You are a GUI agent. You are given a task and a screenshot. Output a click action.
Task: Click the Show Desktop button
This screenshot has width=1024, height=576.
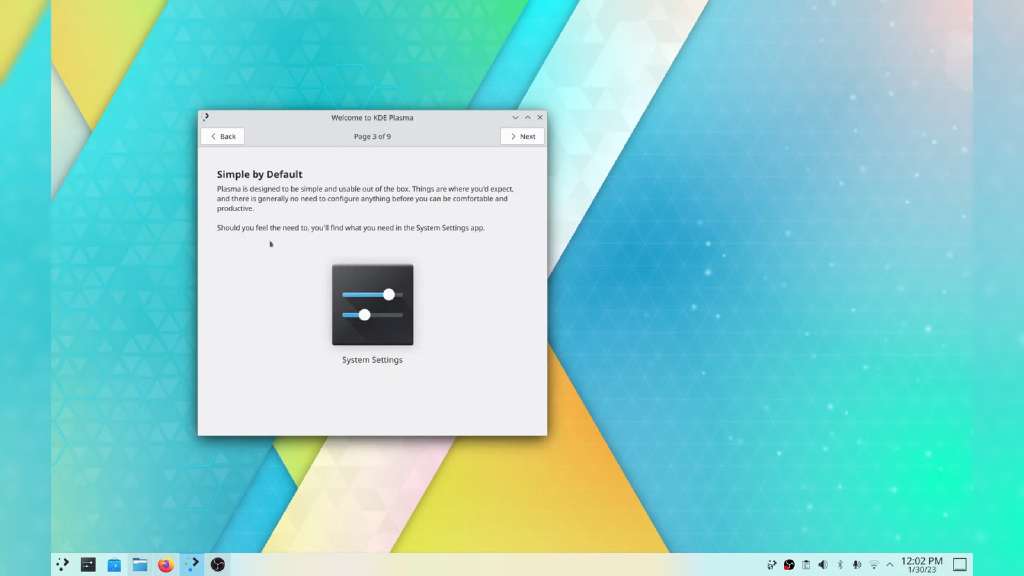(x=959, y=564)
